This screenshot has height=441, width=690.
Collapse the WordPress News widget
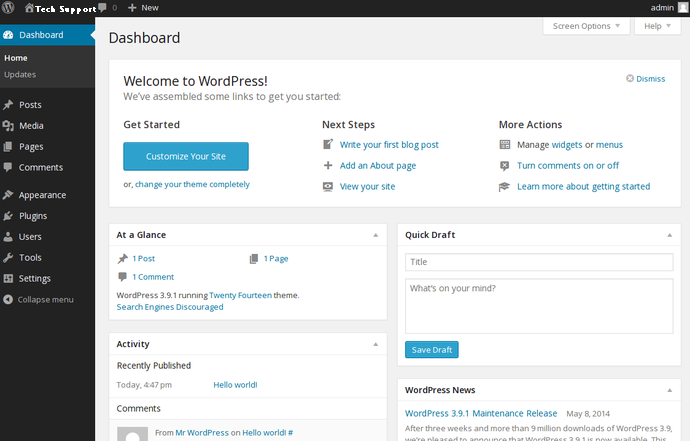(669, 390)
